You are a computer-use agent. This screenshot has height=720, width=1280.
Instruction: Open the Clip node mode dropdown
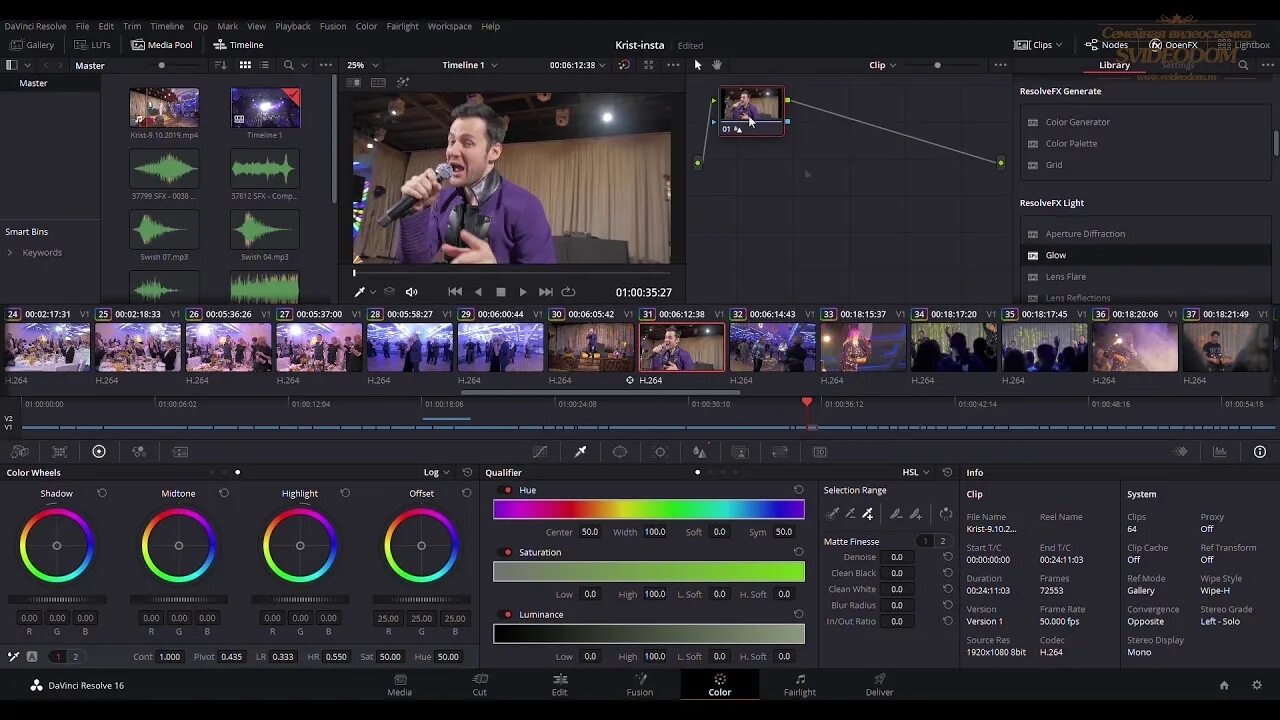point(882,65)
